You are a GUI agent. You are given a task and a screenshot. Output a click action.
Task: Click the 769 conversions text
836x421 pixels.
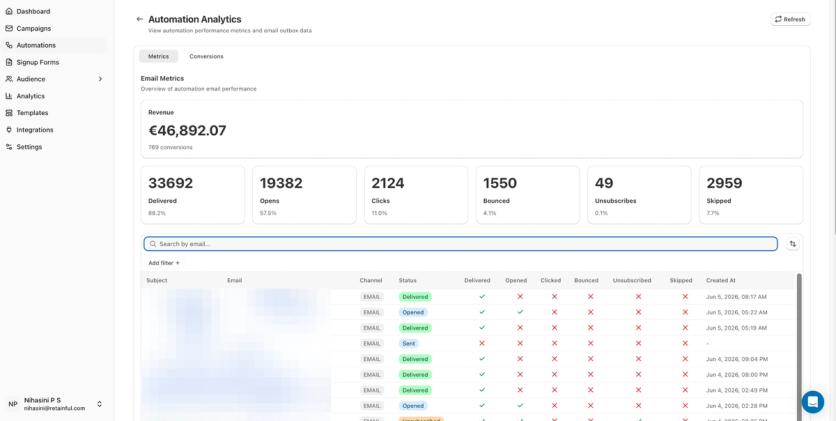tap(170, 147)
